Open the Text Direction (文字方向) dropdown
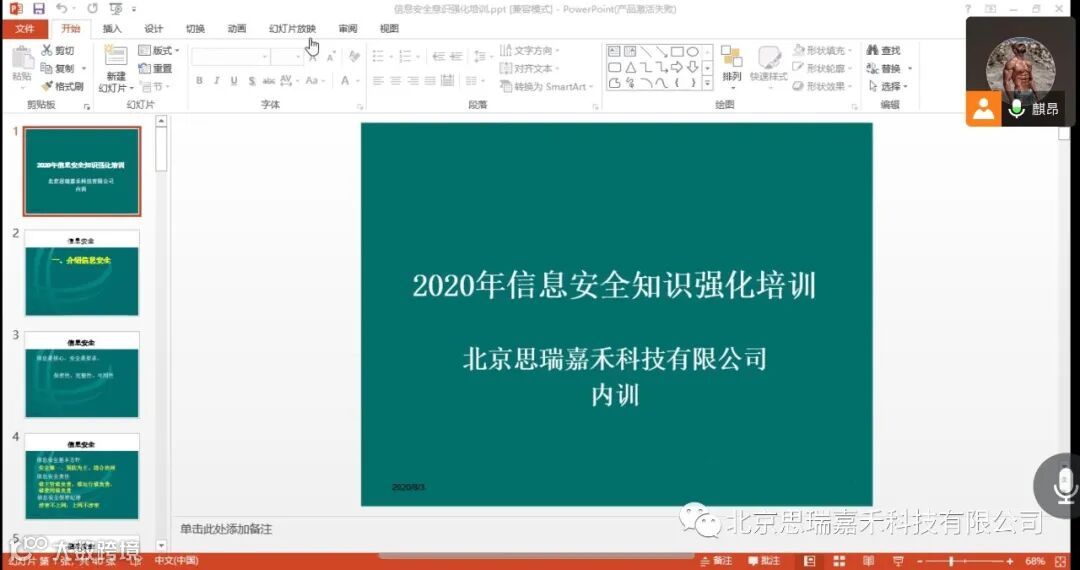Viewport: 1080px width, 570px height. [530, 51]
